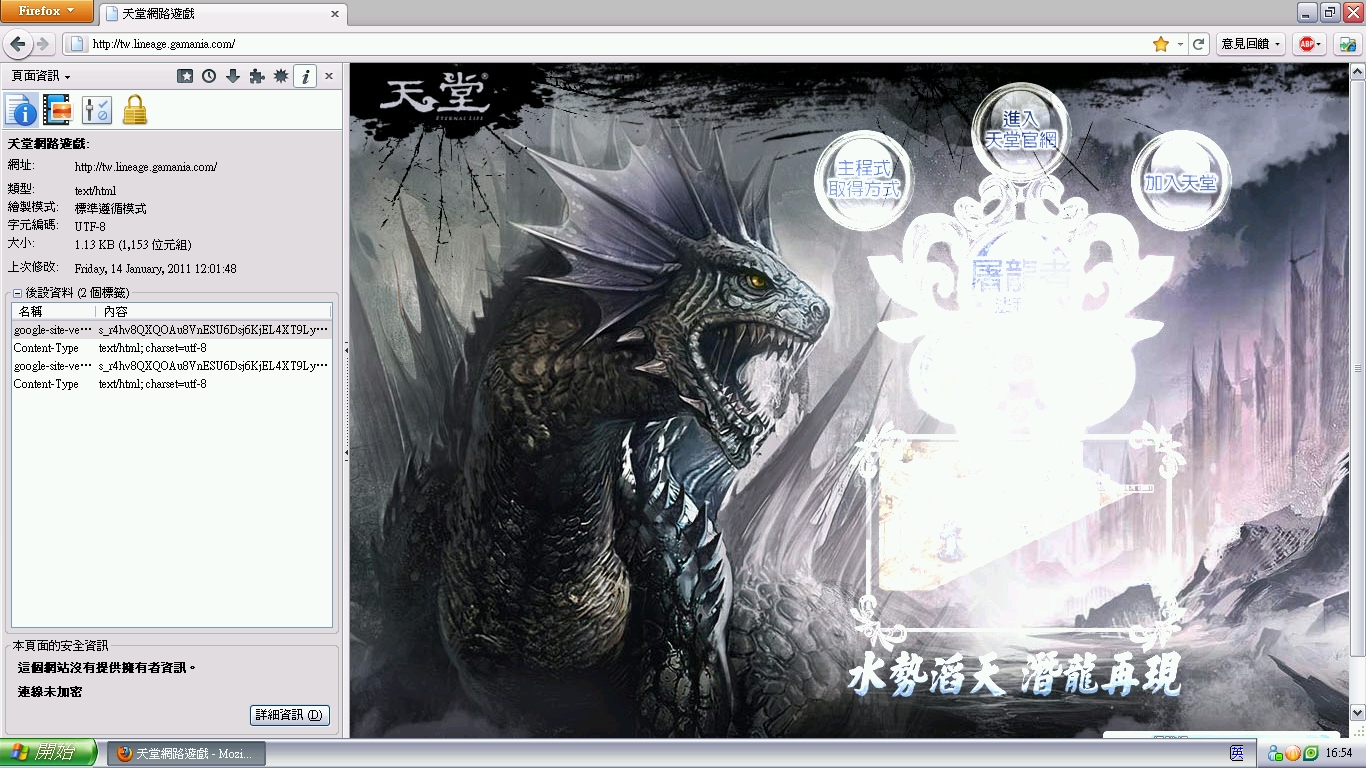This screenshot has width=1366, height=768.
Task: Click the URL address bar field
Action: click(600, 44)
